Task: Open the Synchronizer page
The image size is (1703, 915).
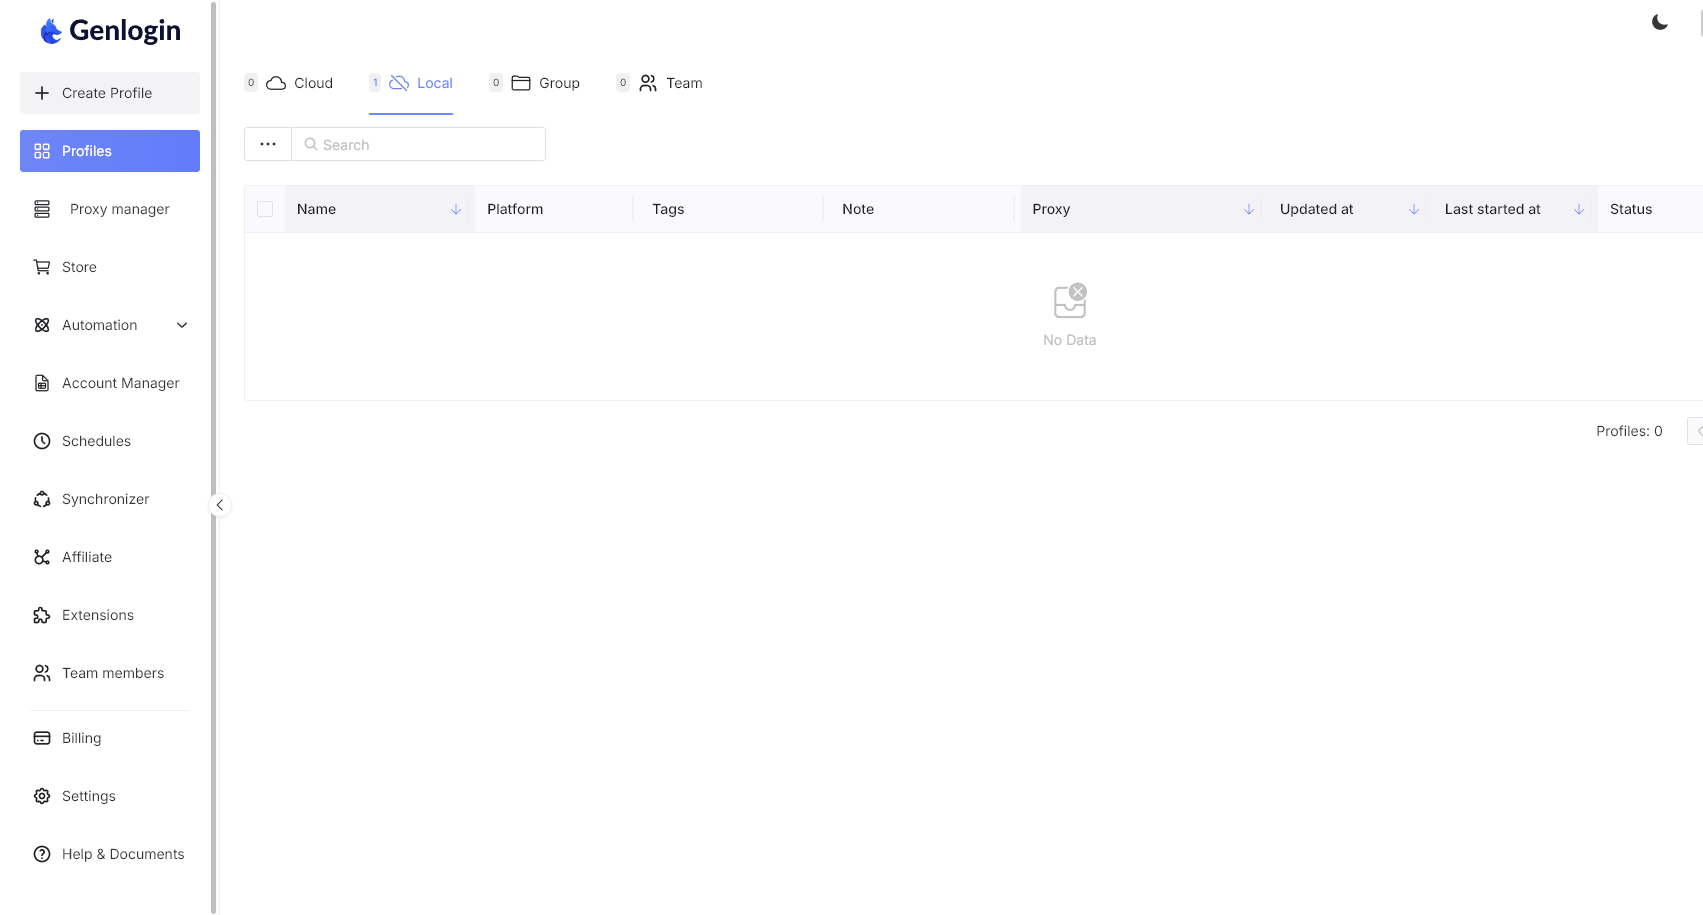Action: pos(110,499)
